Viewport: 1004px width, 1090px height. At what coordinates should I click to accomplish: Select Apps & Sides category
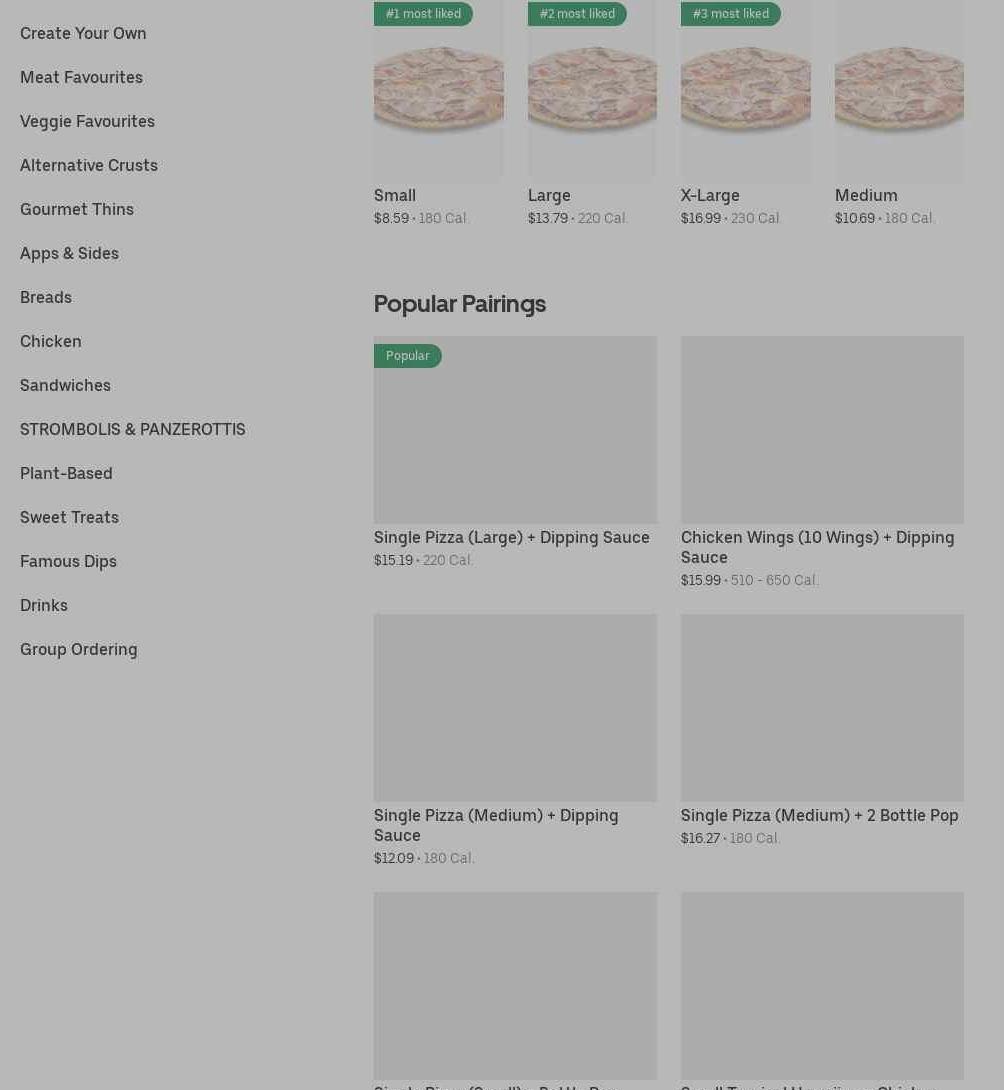[x=69, y=253]
